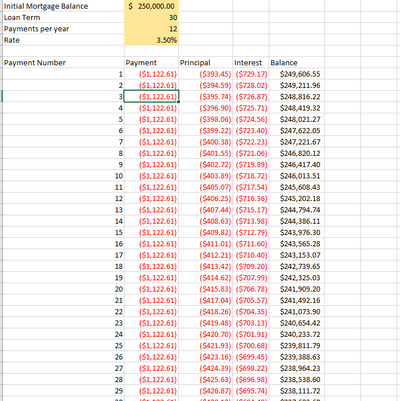The height and width of the screenshot is (401, 400).
Task: Select balance cell $240,654.42
Action: (297, 323)
